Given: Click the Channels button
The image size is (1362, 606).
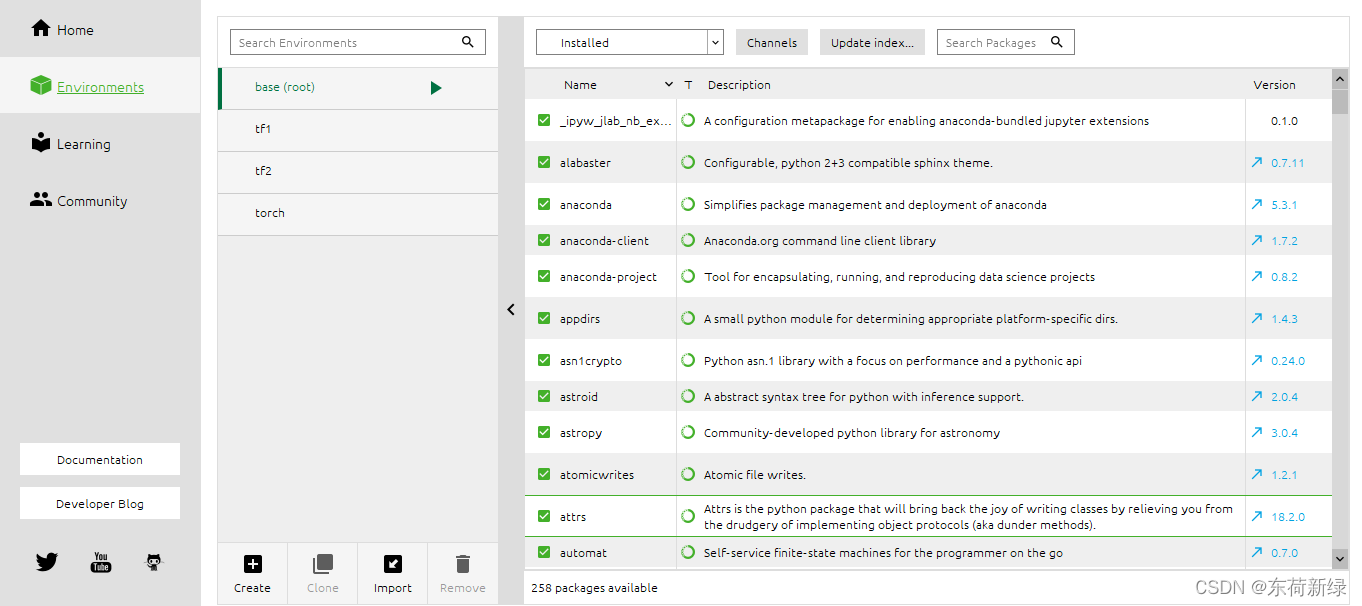Looking at the screenshot, I should pyautogui.click(x=772, y=42).
